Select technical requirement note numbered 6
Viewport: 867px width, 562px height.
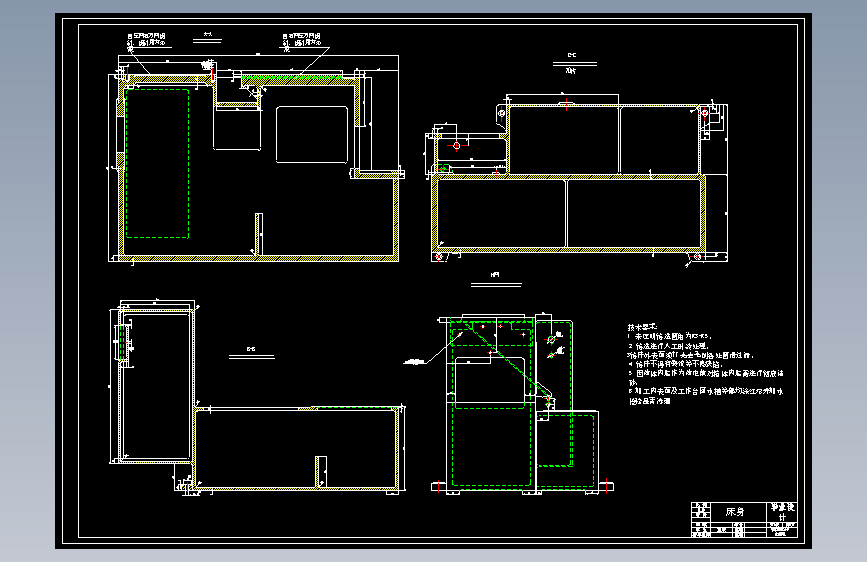click(x=706, y=396)
